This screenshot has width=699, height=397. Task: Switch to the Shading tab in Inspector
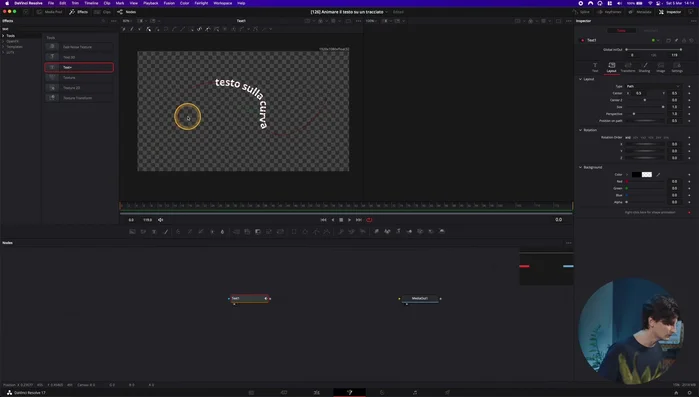click(x=644, y=67)
